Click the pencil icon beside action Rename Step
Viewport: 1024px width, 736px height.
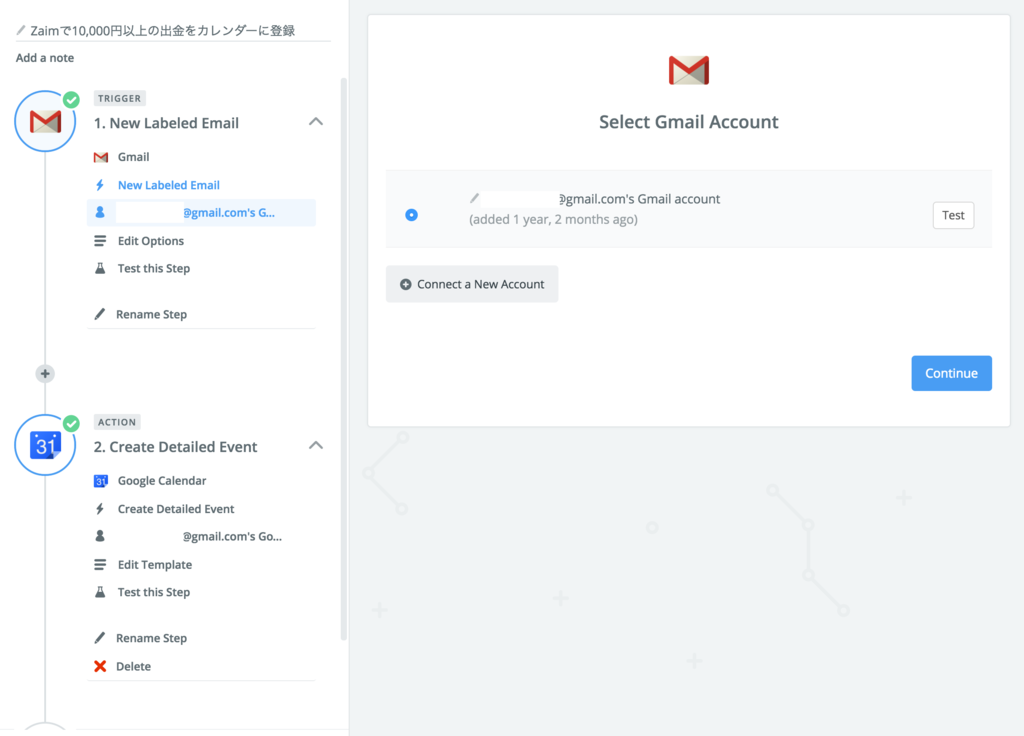(99, 638)
